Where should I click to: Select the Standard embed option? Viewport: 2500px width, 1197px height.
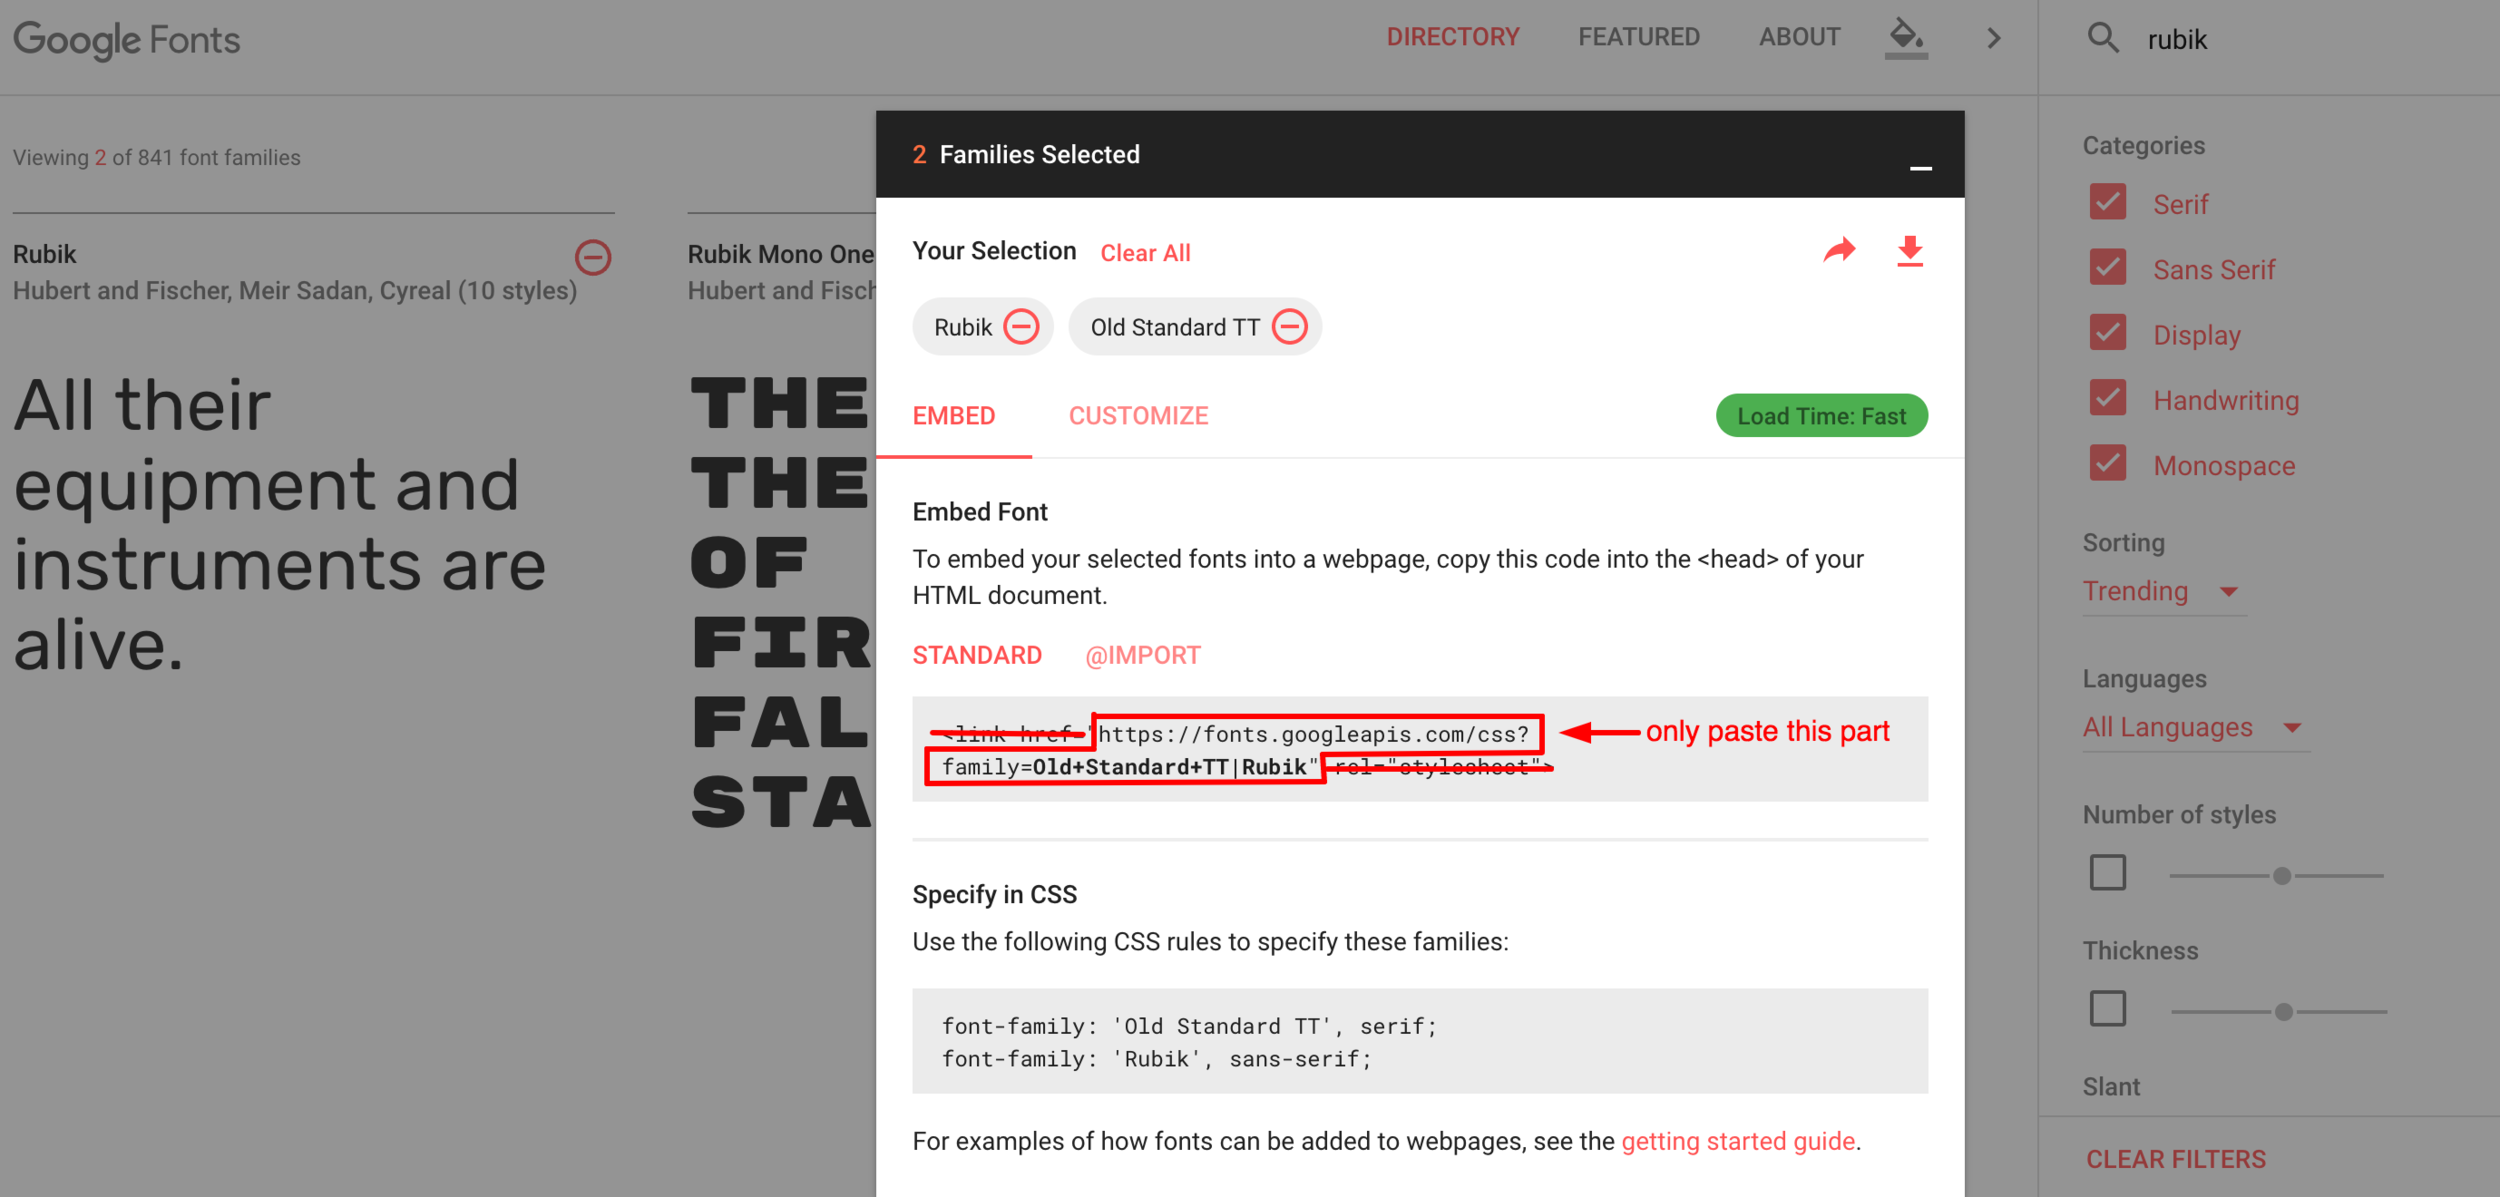pyautogui.click(x=977, y=655)
